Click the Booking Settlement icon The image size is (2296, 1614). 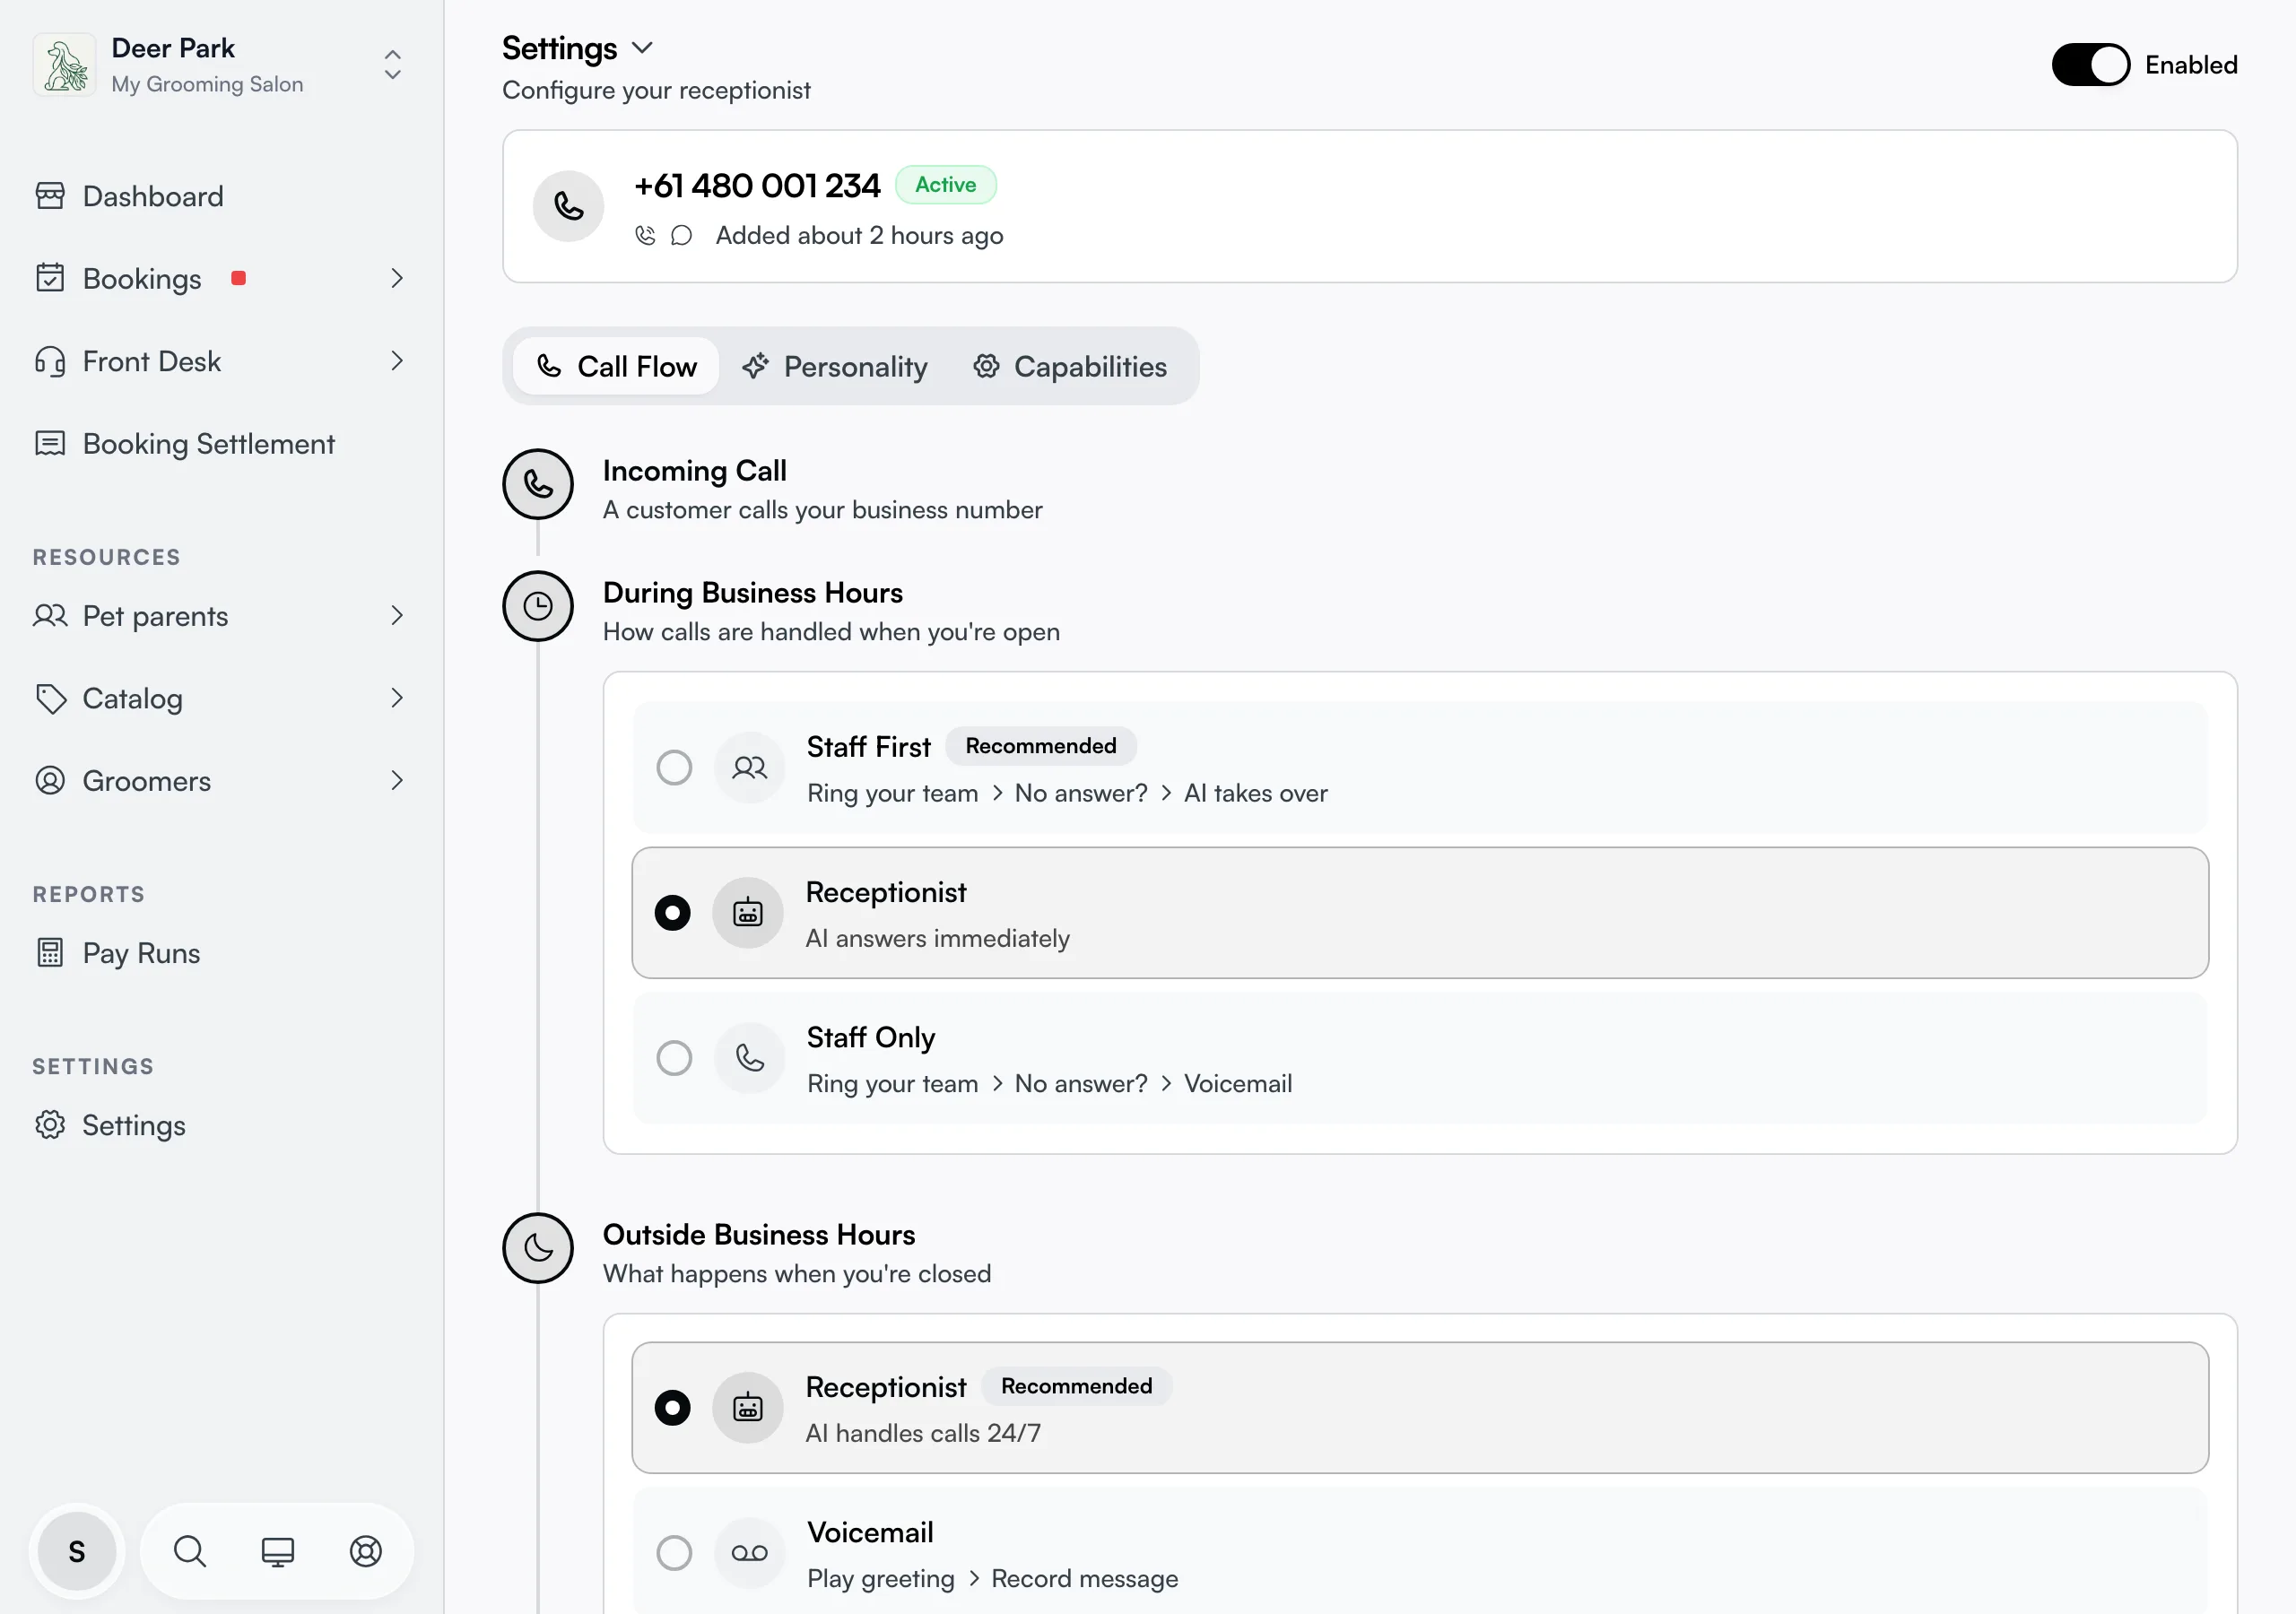50,443
